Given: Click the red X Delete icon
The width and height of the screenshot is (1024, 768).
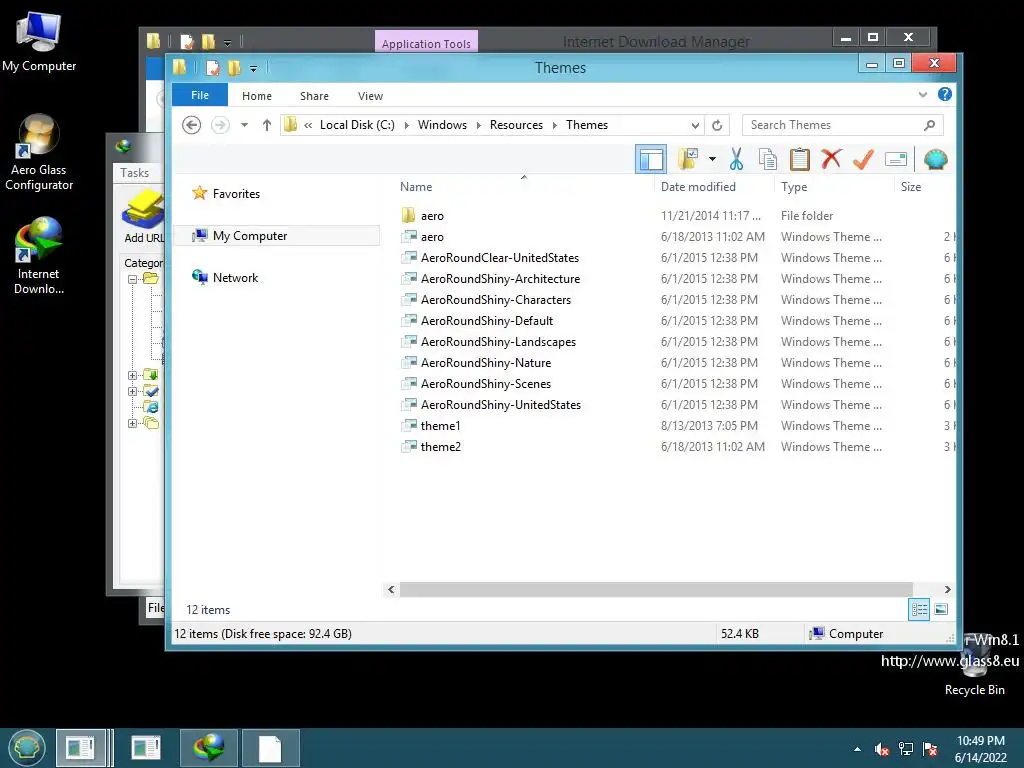Looking at the screenshot, I should pos(831,159).
